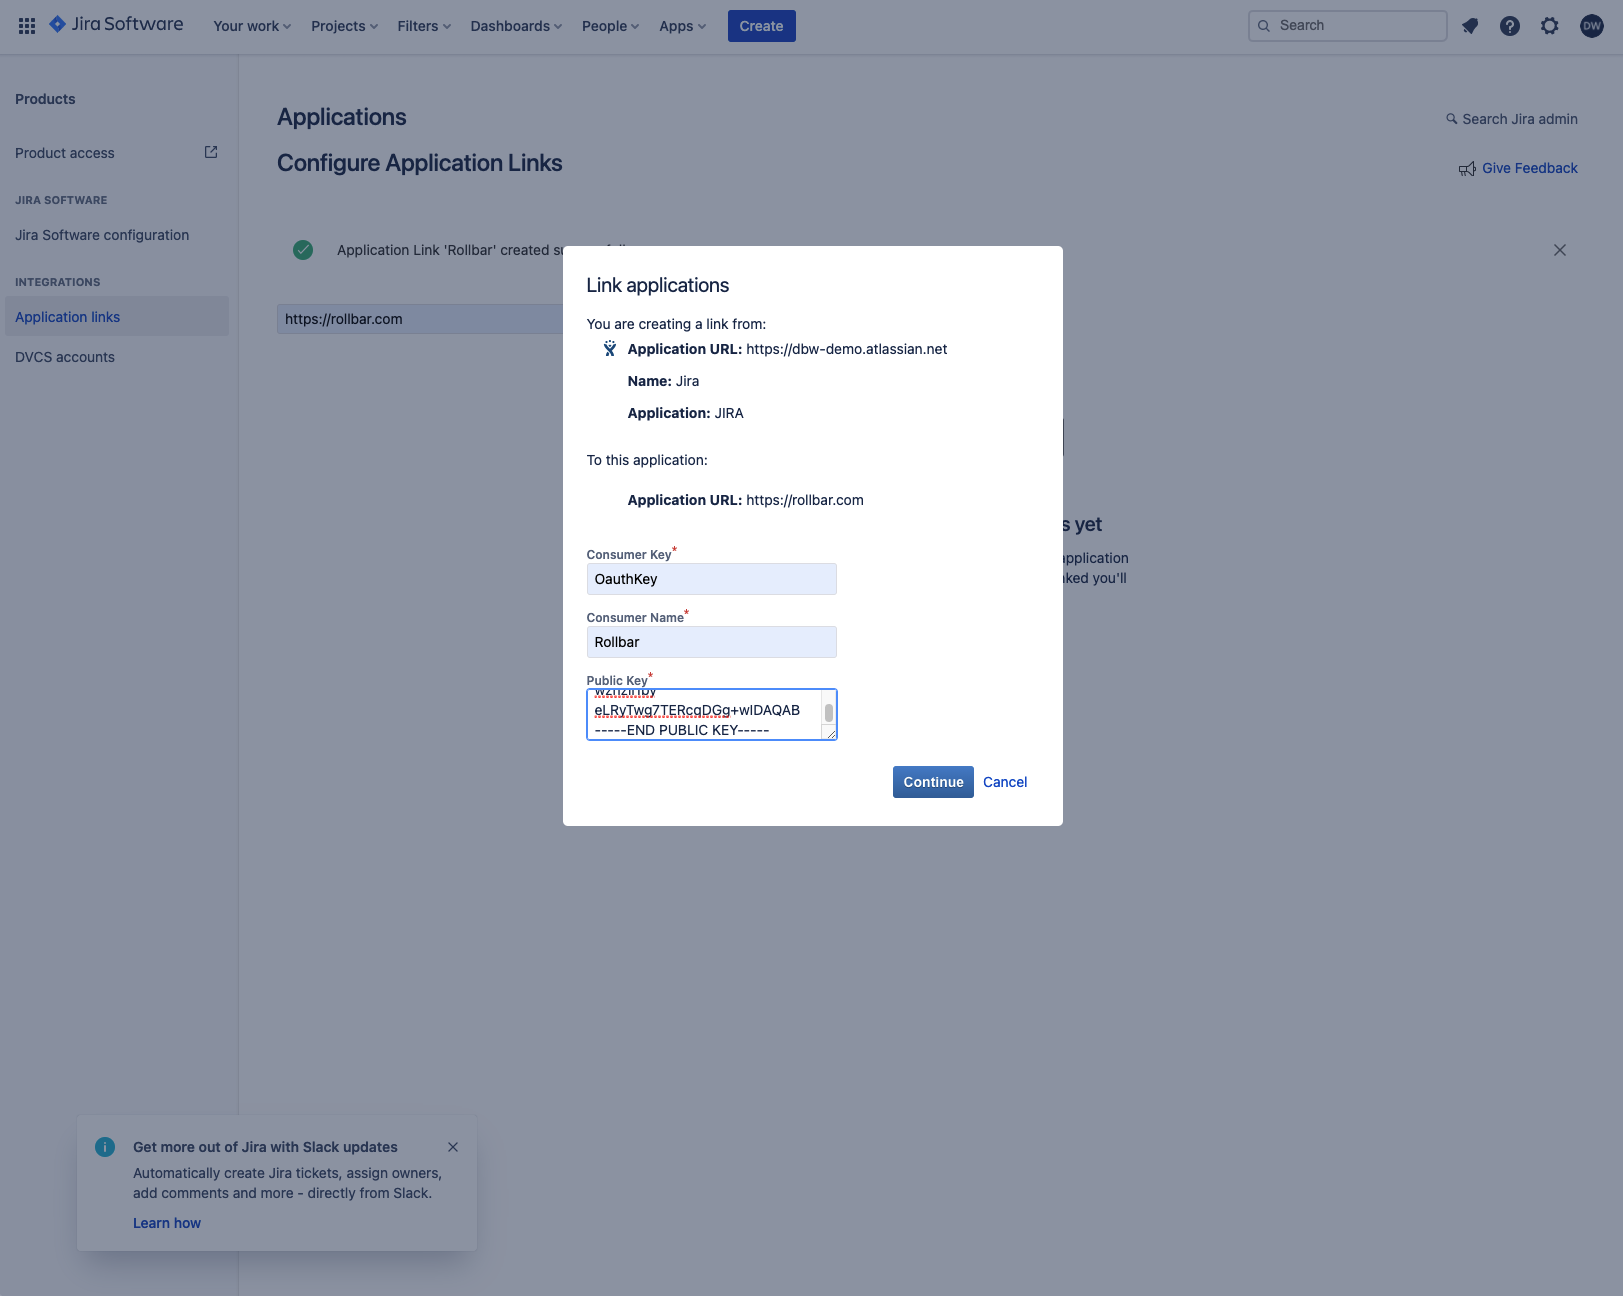This screenshot has height=1296, width=1623.
Task: Expand the Filters dropdown
Action: point(424,26)
